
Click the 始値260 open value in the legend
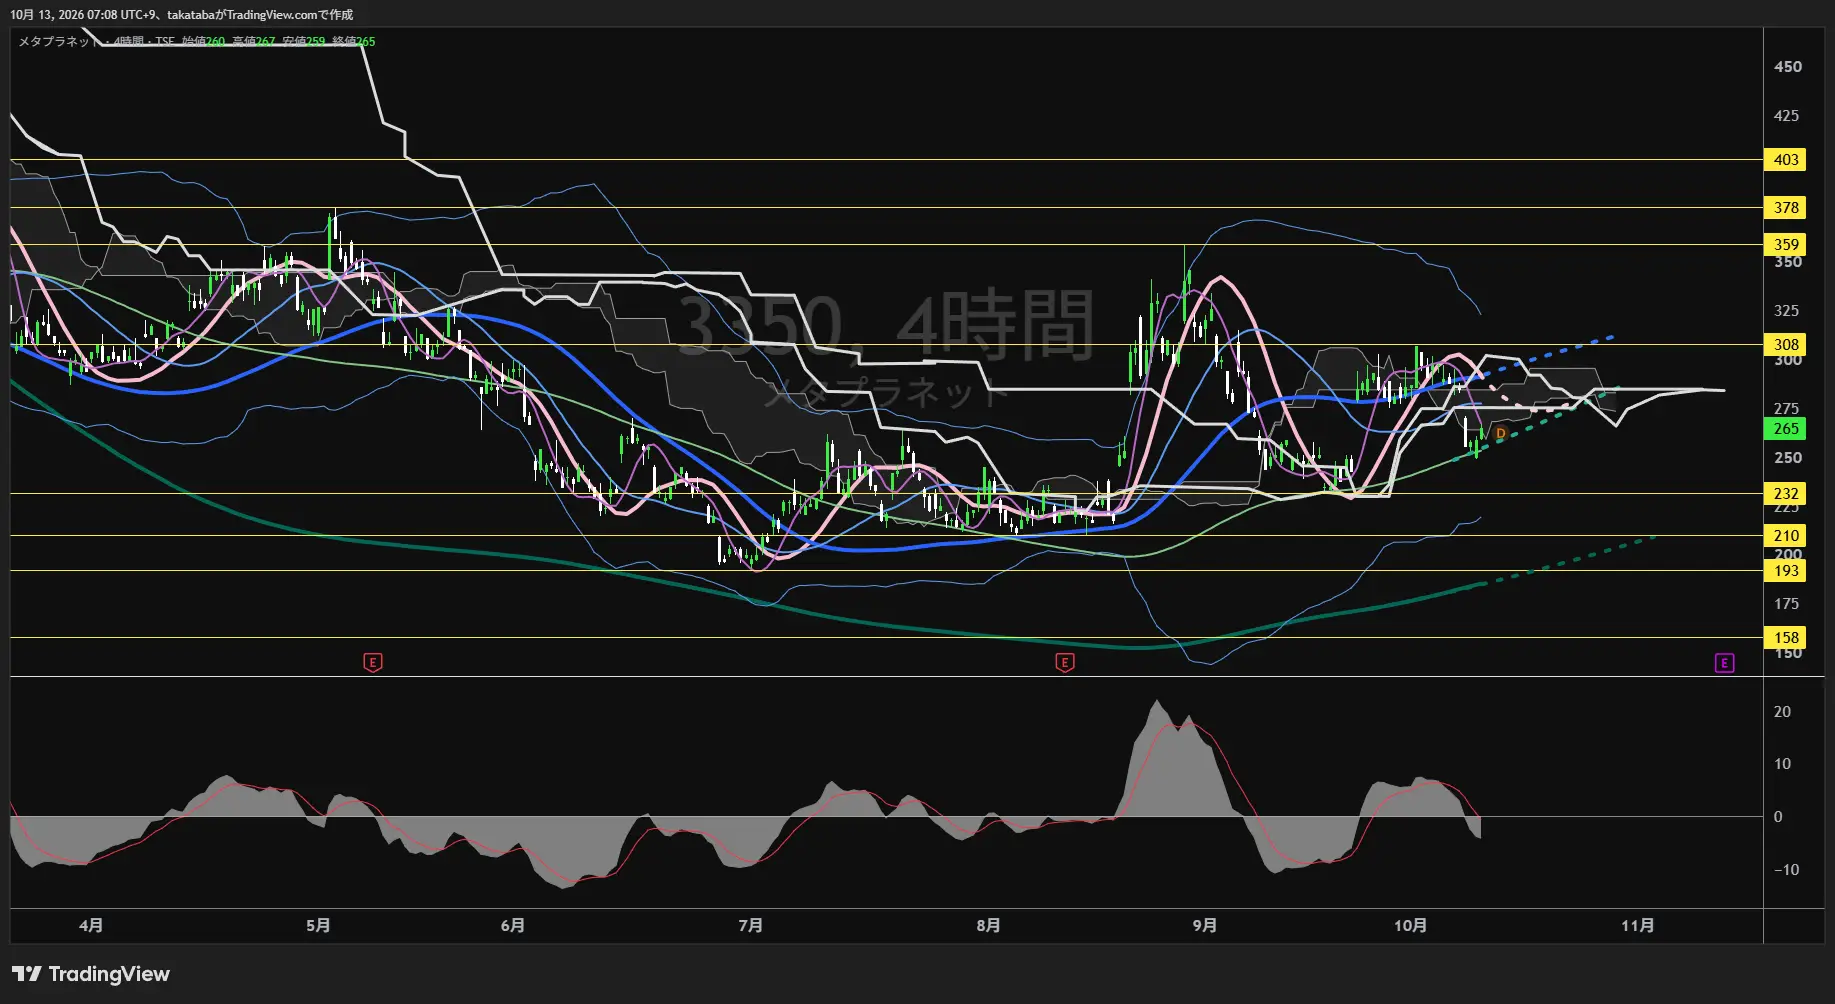click(204, 41)
